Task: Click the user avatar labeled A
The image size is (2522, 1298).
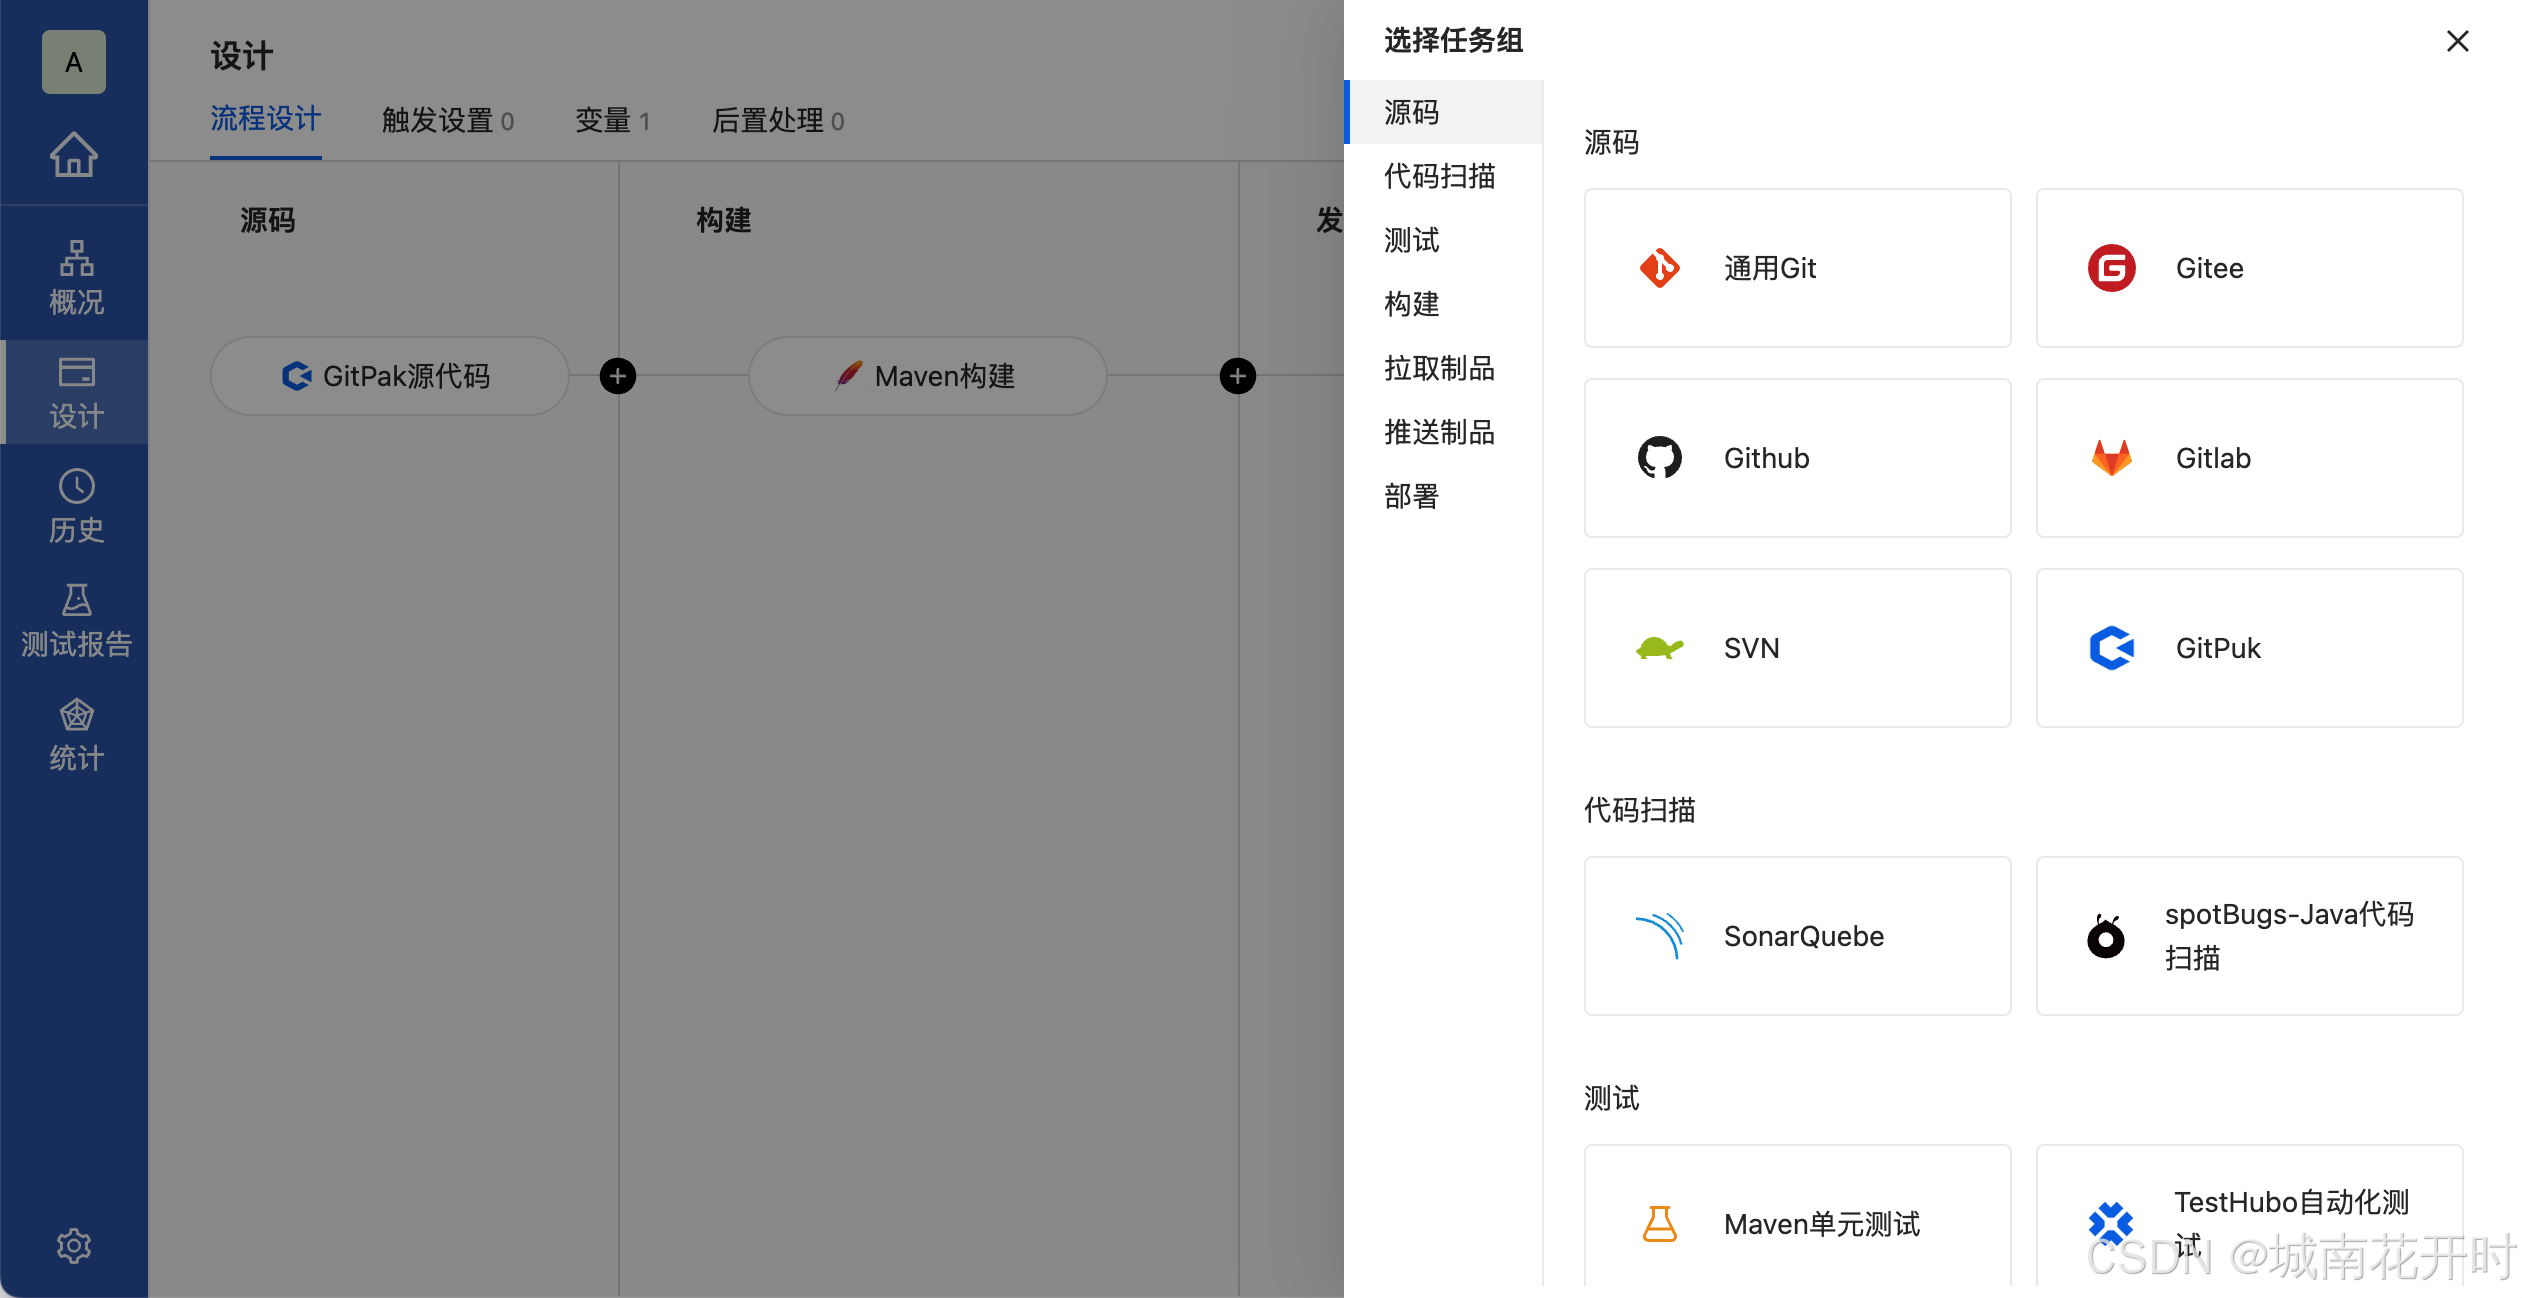Action: point(74,62)
